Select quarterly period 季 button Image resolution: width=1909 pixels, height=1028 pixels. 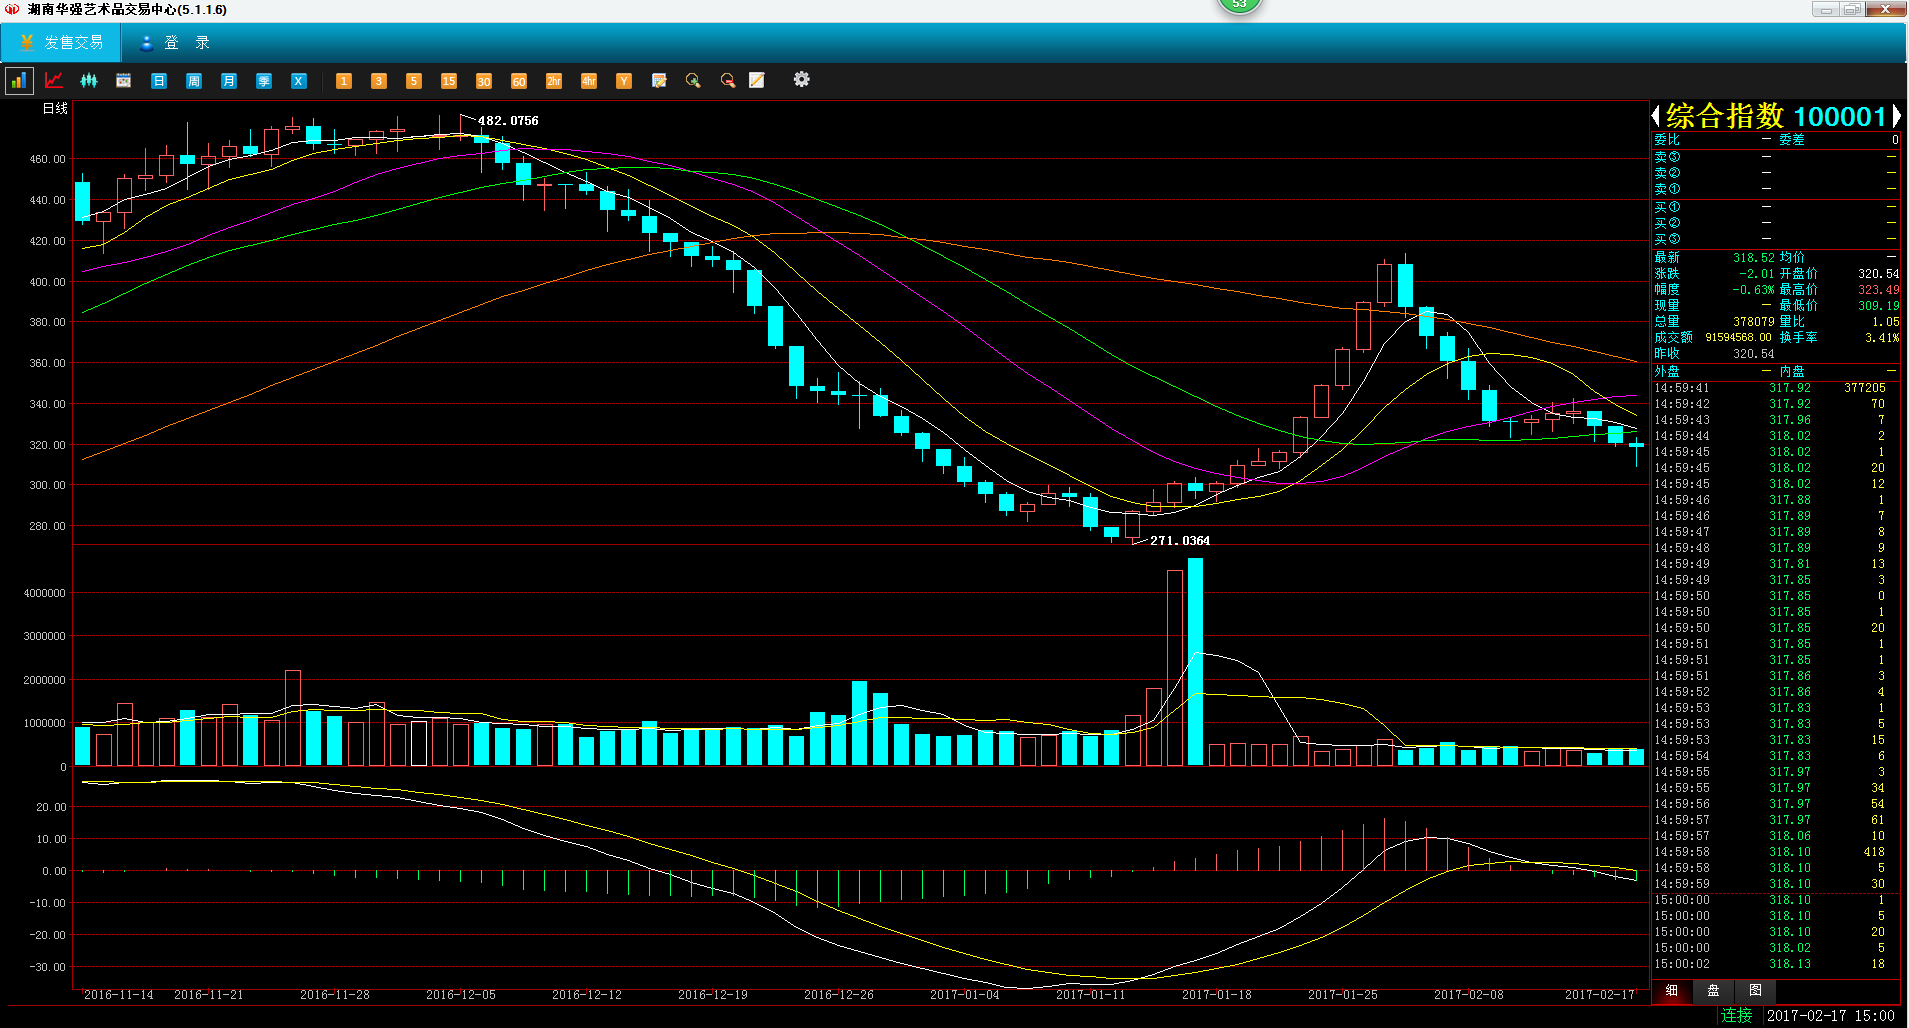pyautogui.click(x=264, y=81)
